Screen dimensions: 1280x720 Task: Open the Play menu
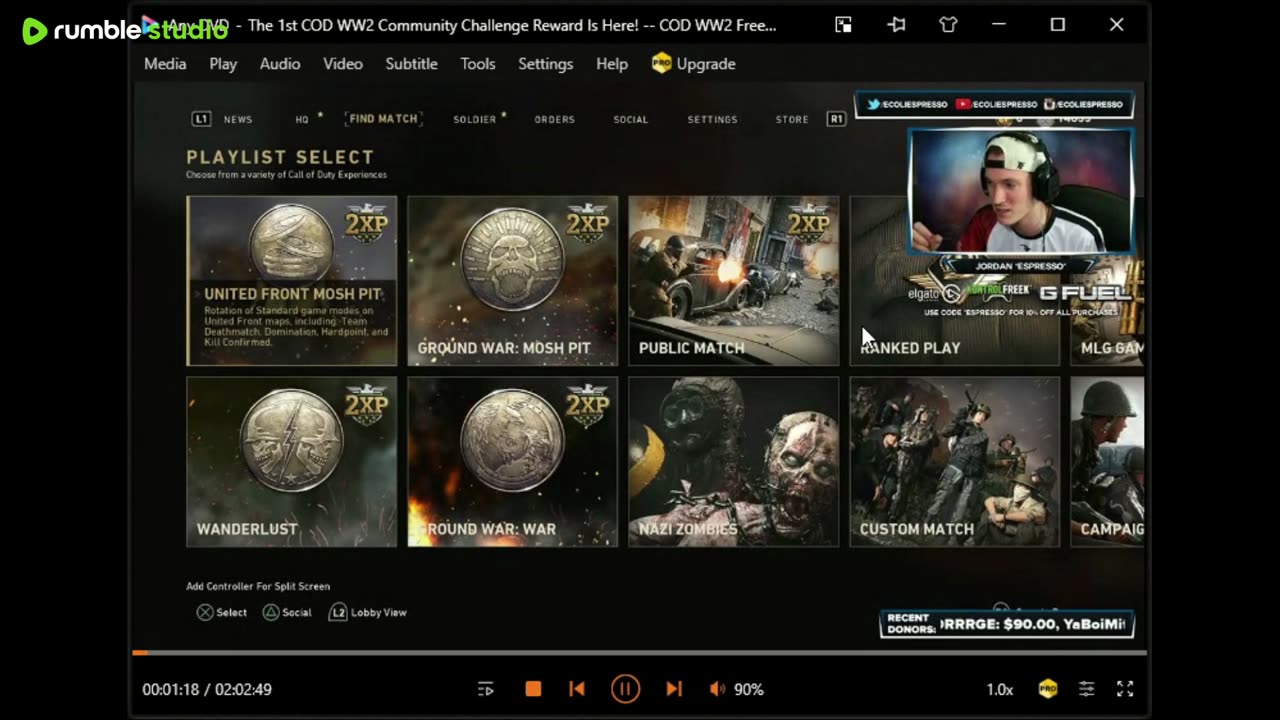coord(223,64)
